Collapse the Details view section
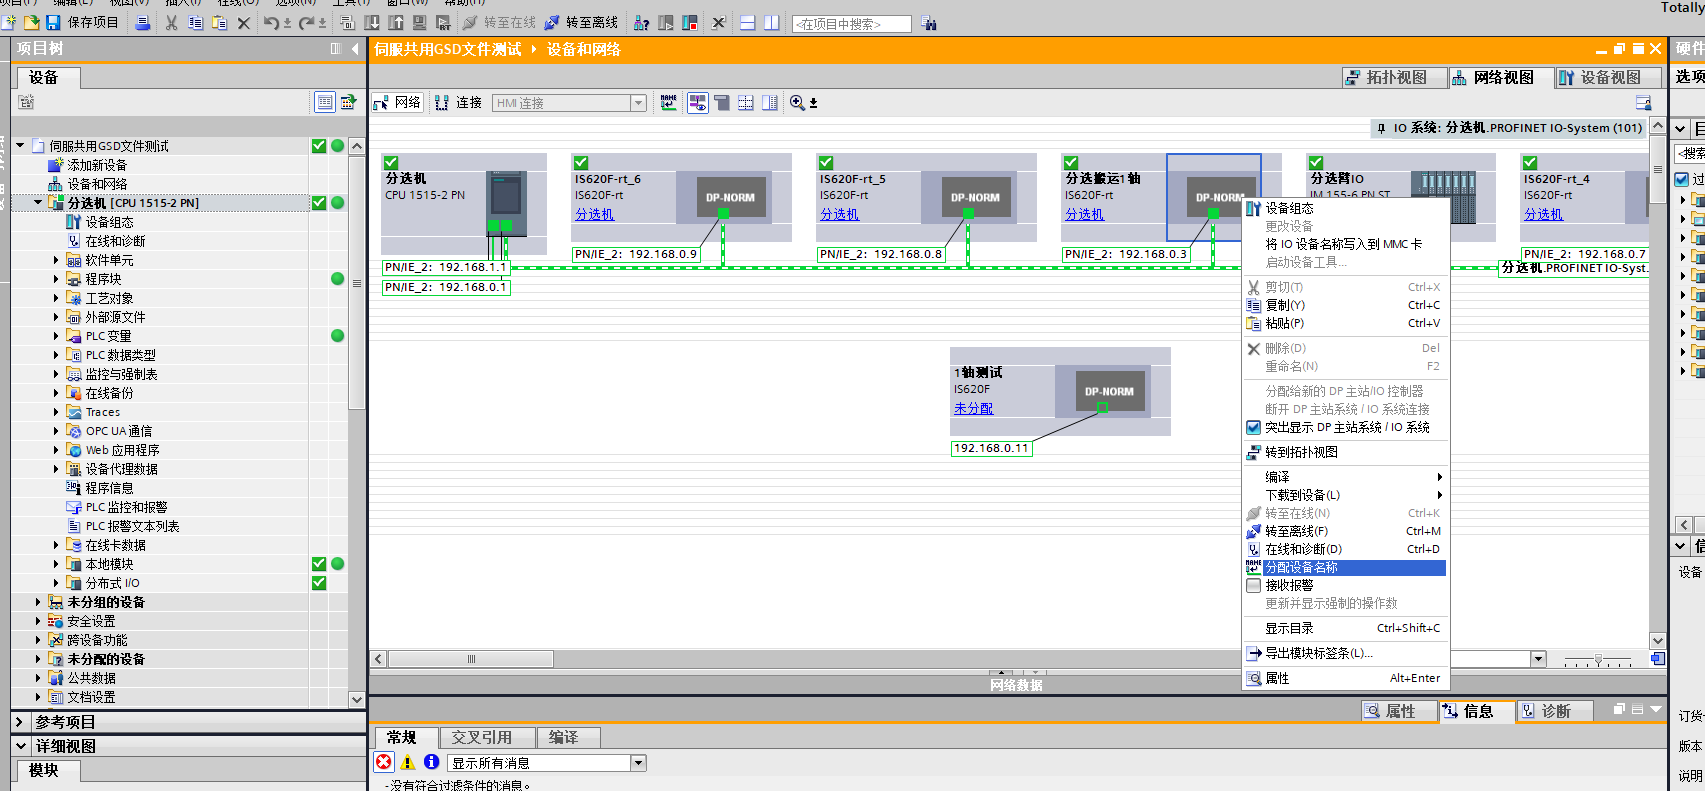 [20, 746]
